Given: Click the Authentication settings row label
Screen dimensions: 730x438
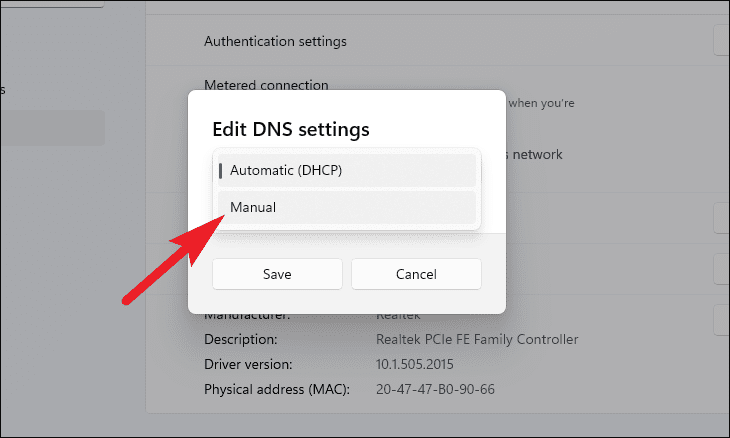Looking at the screenshot, I should [x=275, y=41].
